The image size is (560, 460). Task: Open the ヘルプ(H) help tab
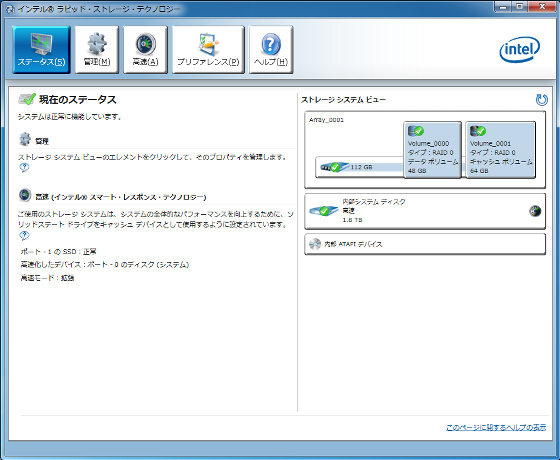tap(271, 50)
